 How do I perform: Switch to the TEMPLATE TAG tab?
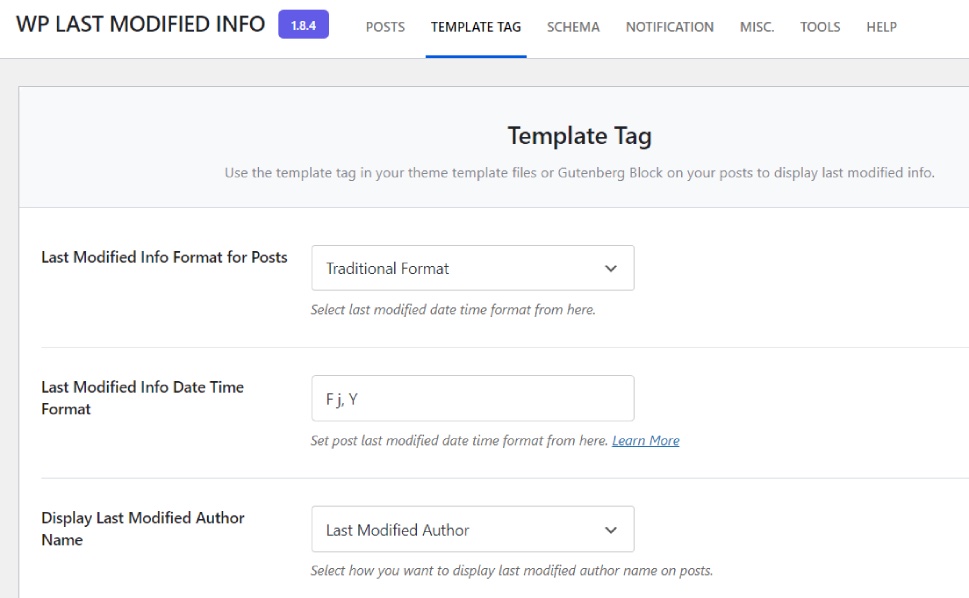476,27
